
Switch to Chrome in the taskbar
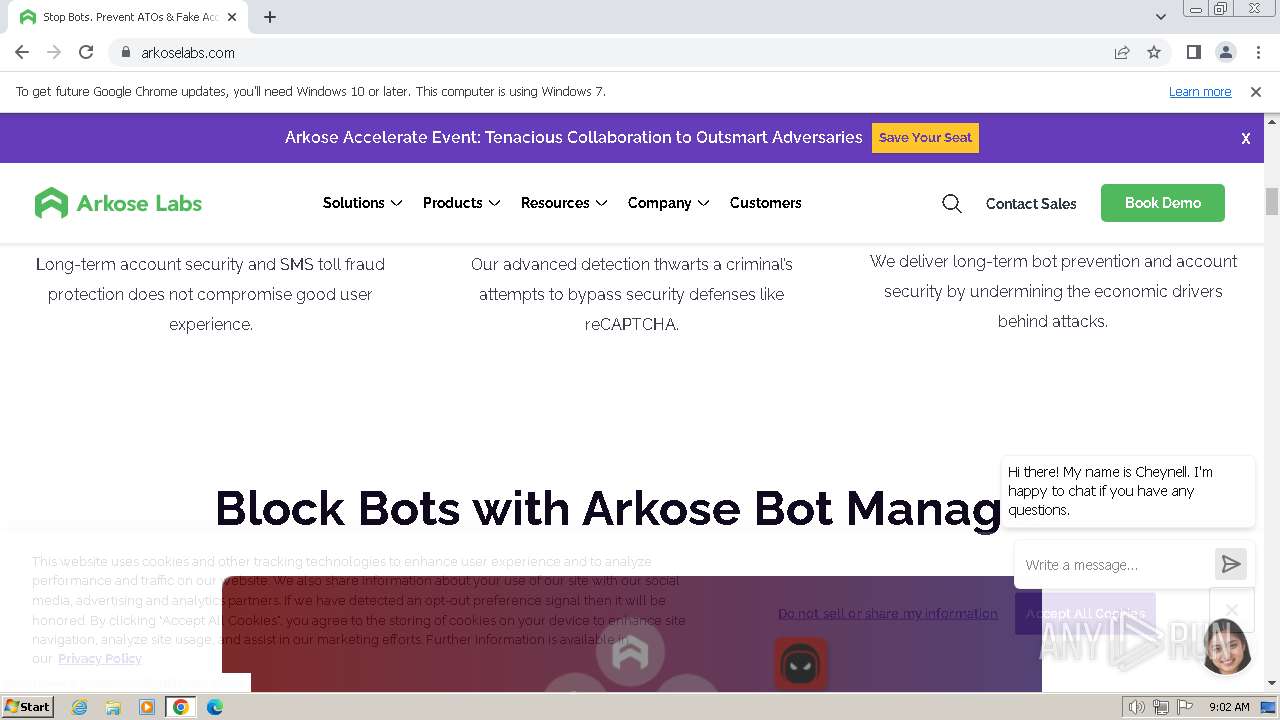tap(181, 707)
